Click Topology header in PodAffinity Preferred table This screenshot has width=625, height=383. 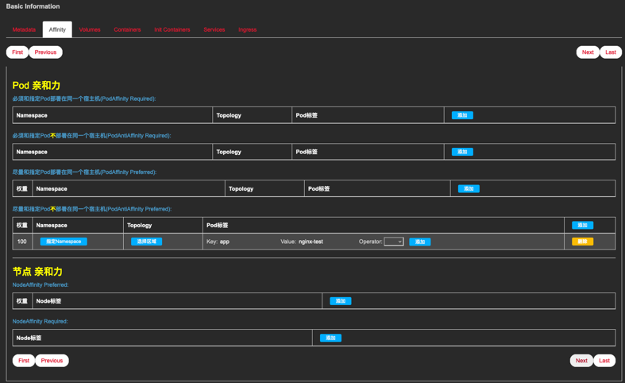[241, 189]
